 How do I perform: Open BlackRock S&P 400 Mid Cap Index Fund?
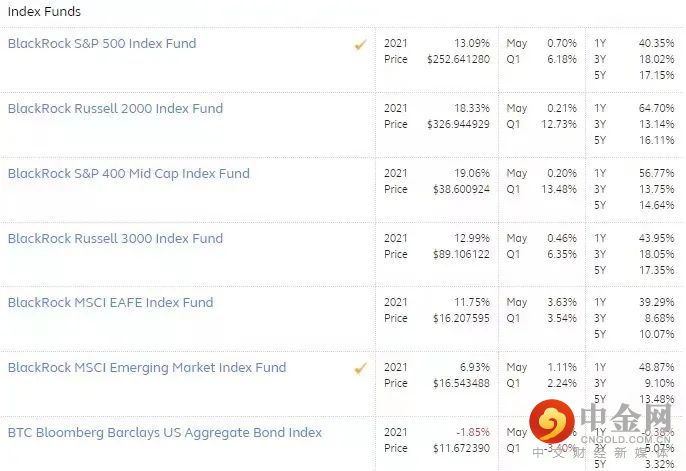128,174
